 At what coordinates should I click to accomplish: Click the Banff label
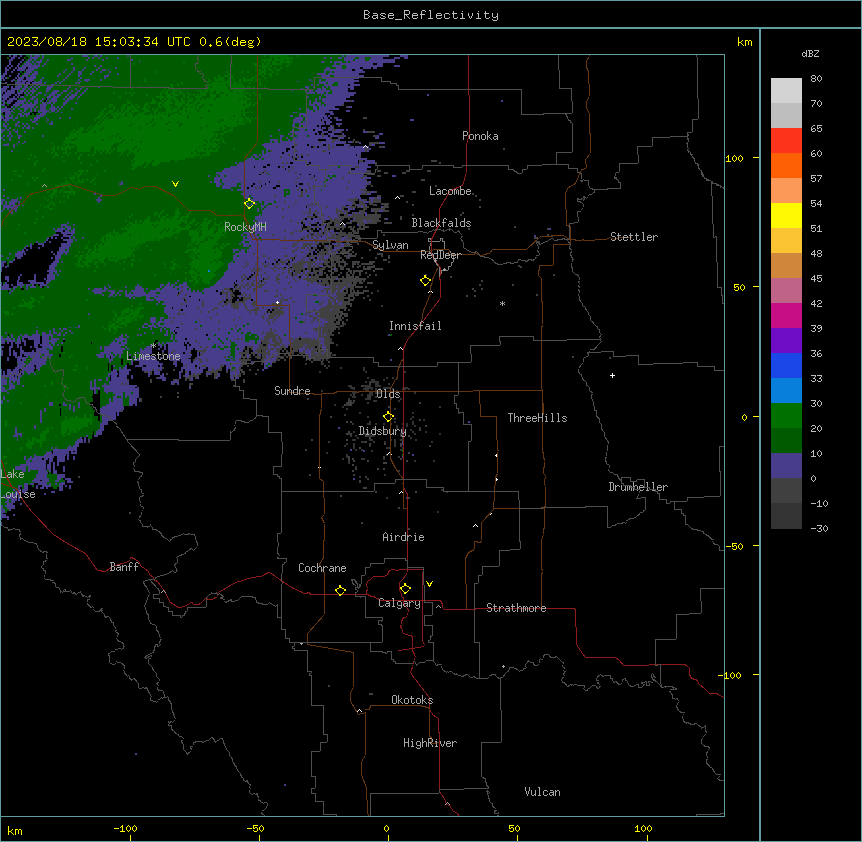pos(124,567)
